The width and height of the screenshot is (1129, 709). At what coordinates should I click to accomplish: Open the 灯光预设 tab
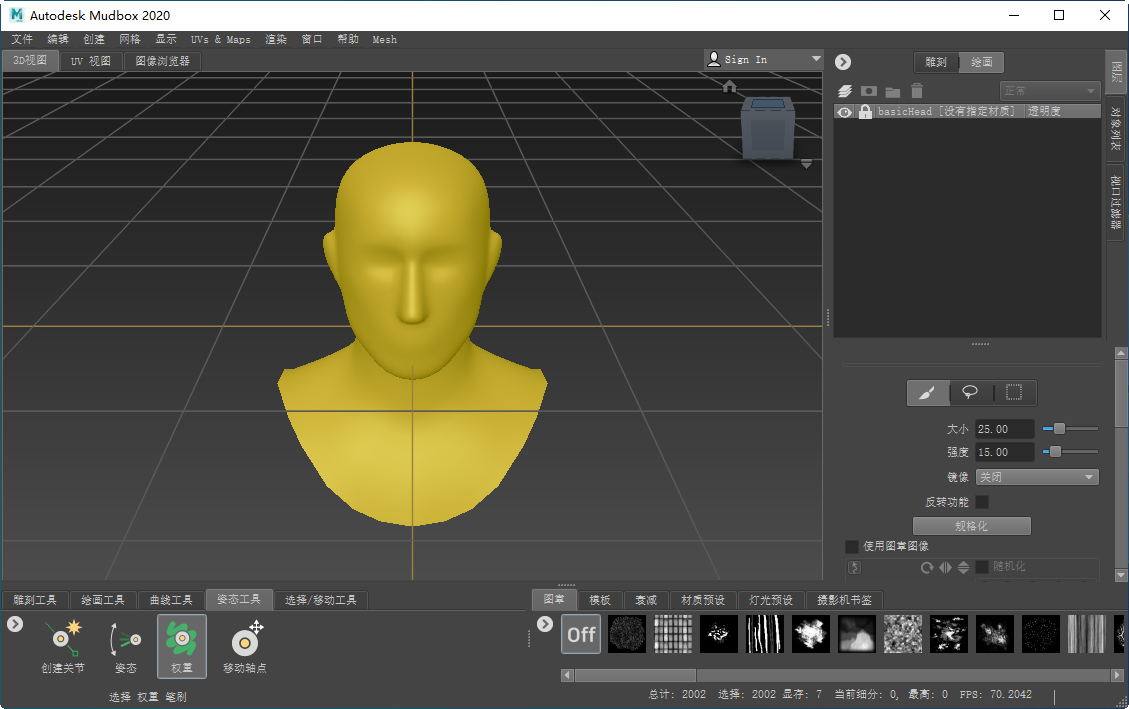coord(771,600)
